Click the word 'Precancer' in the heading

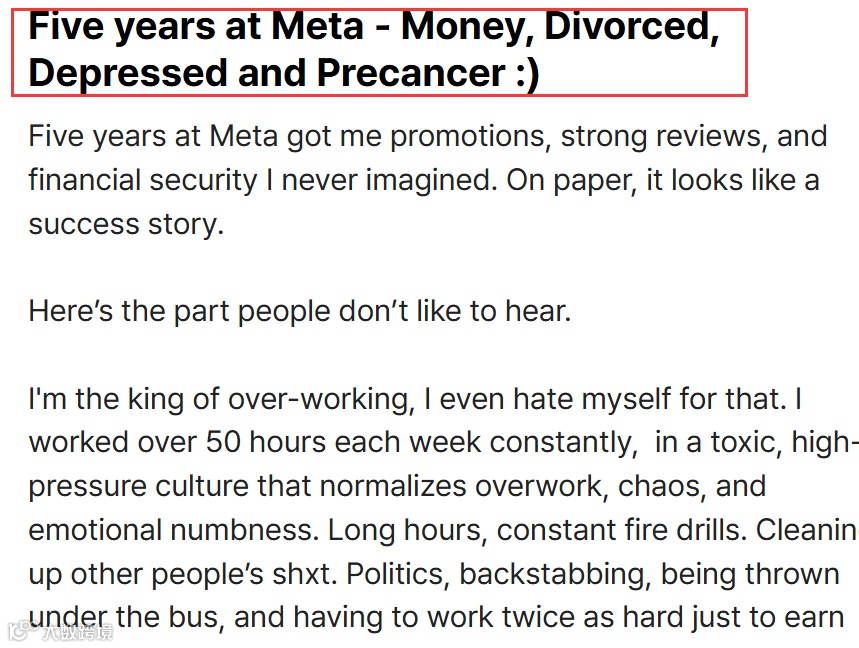411,73
